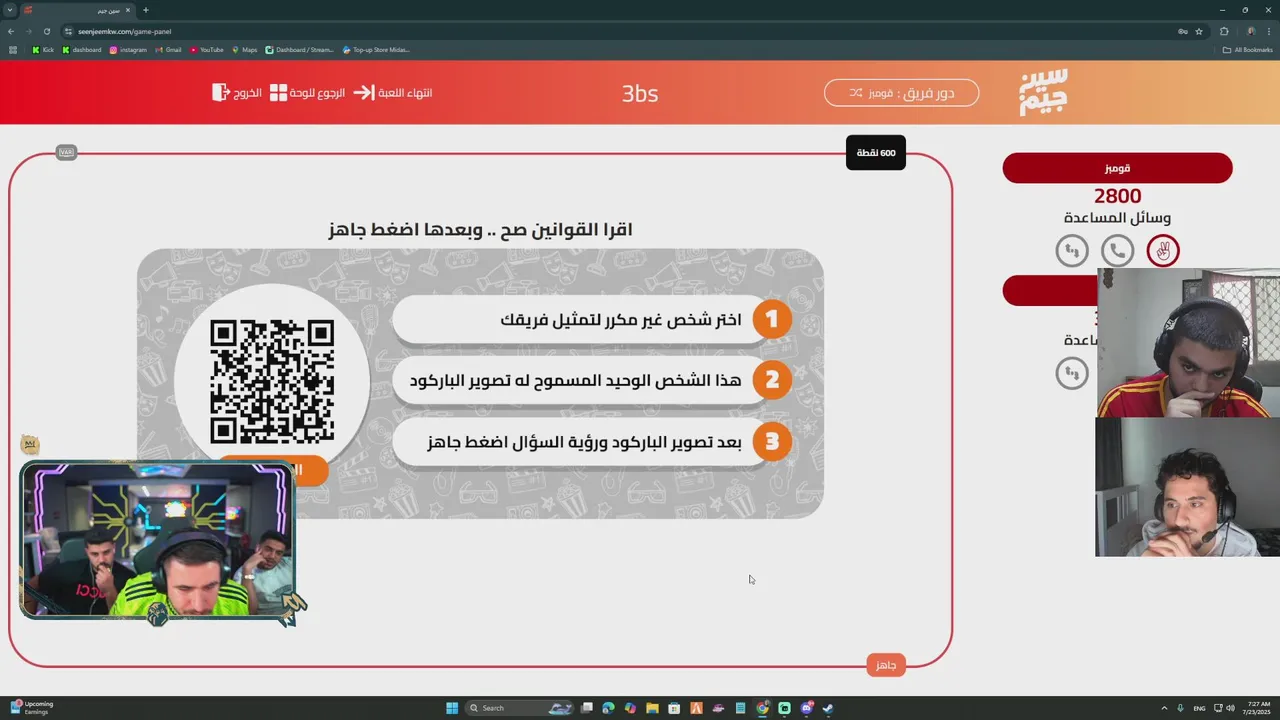1280x720 pixels.
Task: Click the 2800 team score
Action: pos(1117,196)
